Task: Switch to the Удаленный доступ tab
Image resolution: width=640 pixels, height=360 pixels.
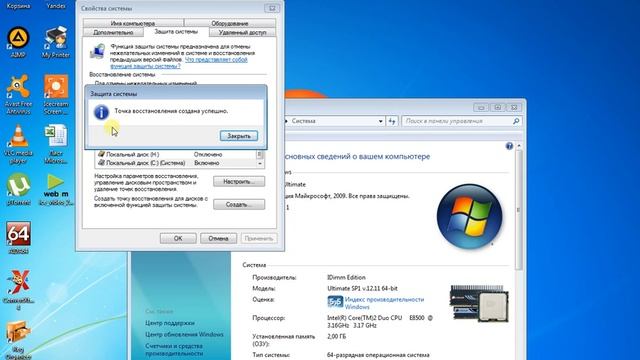Action: pyautogui.click(x=242, y=32)
